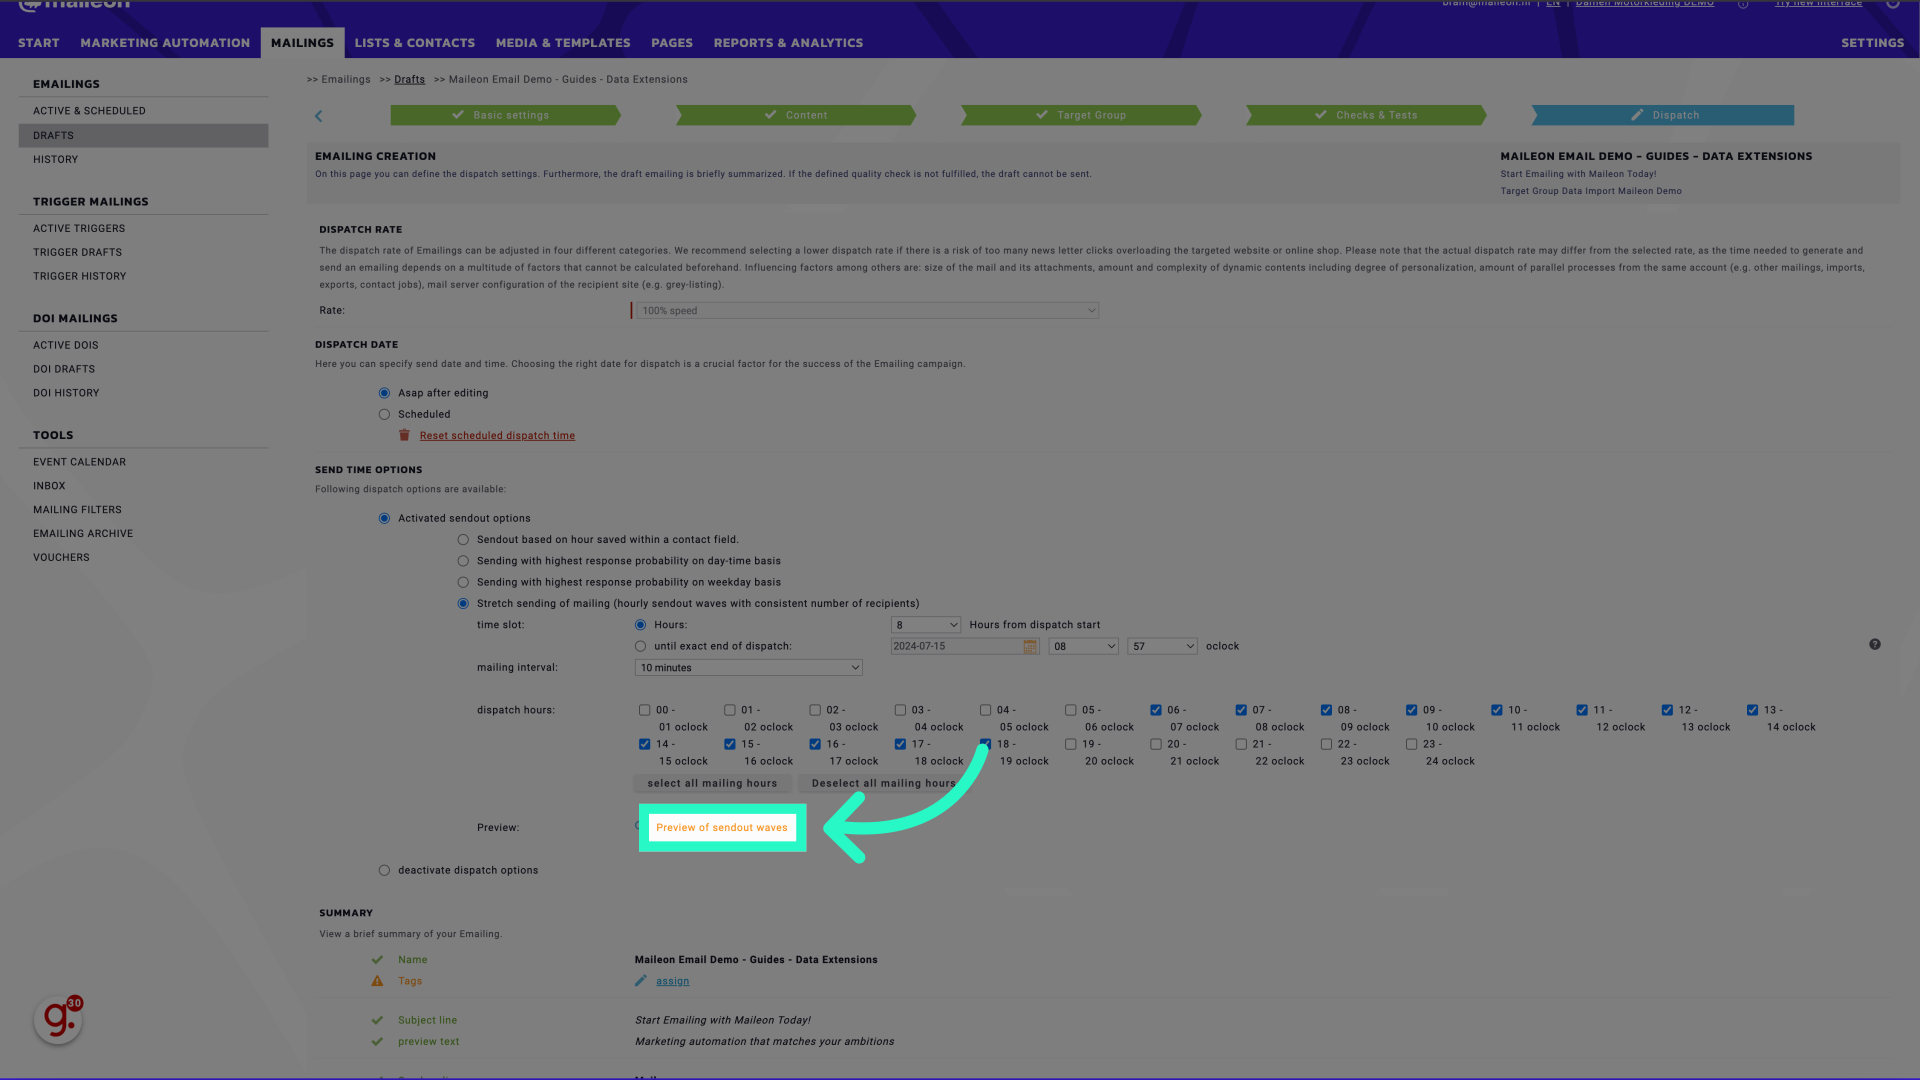Select the 'Asap after editing' radio button
1920x1080 pixels.
pyautogui.click(x=384, y=393)
